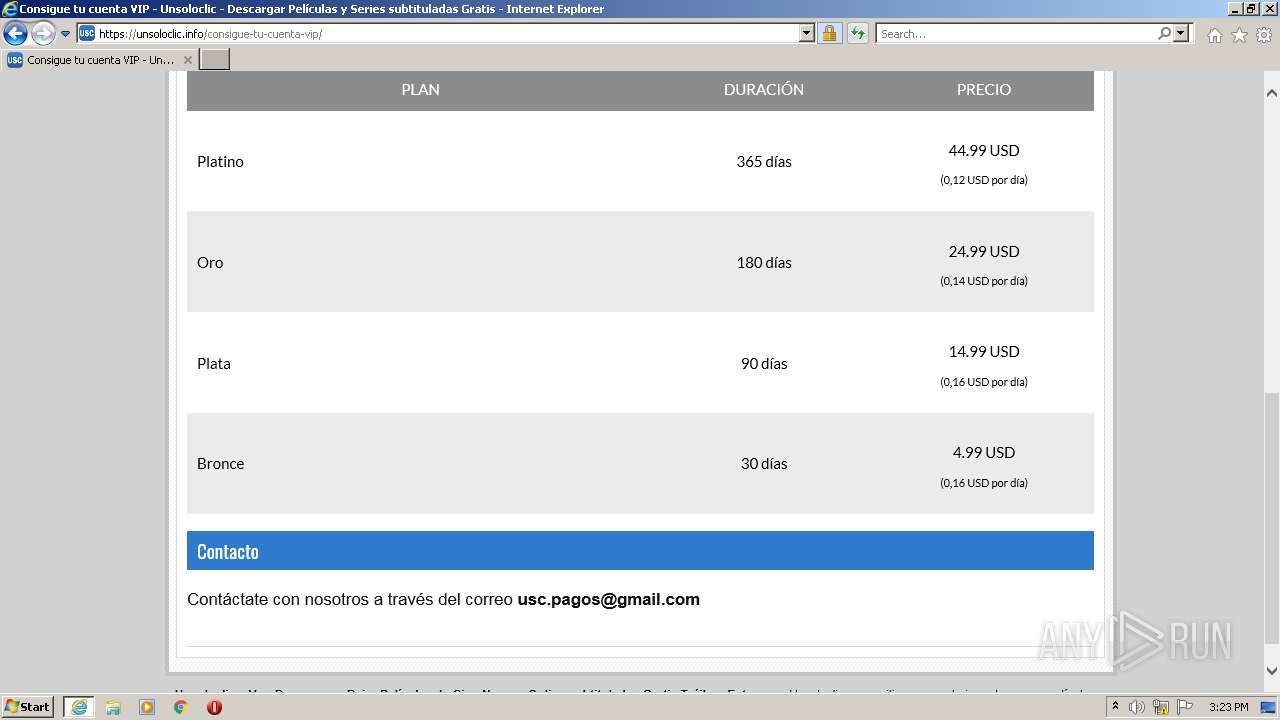Screen dimensions: 1280x720
Task: View the security lock report icon
Action: (829, 33)
